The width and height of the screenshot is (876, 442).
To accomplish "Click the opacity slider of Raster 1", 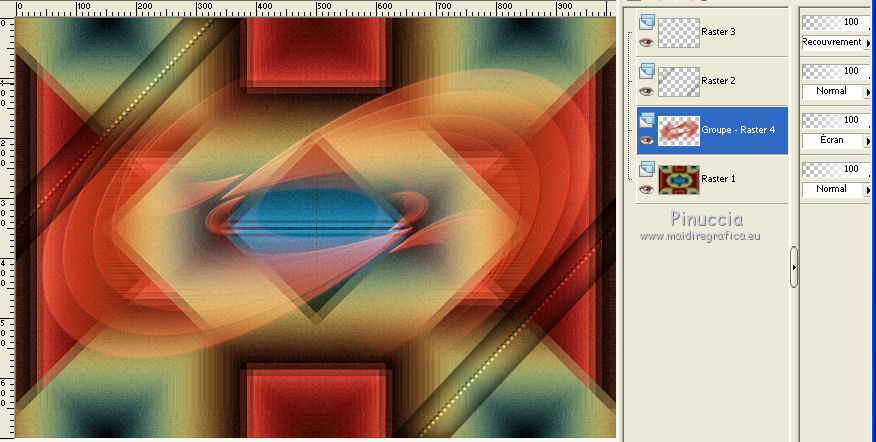I will point(836,169).
